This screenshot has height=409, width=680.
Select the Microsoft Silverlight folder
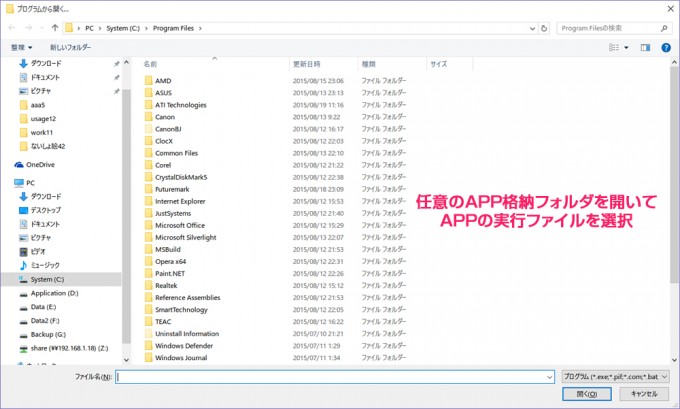[x=186, y=237]
